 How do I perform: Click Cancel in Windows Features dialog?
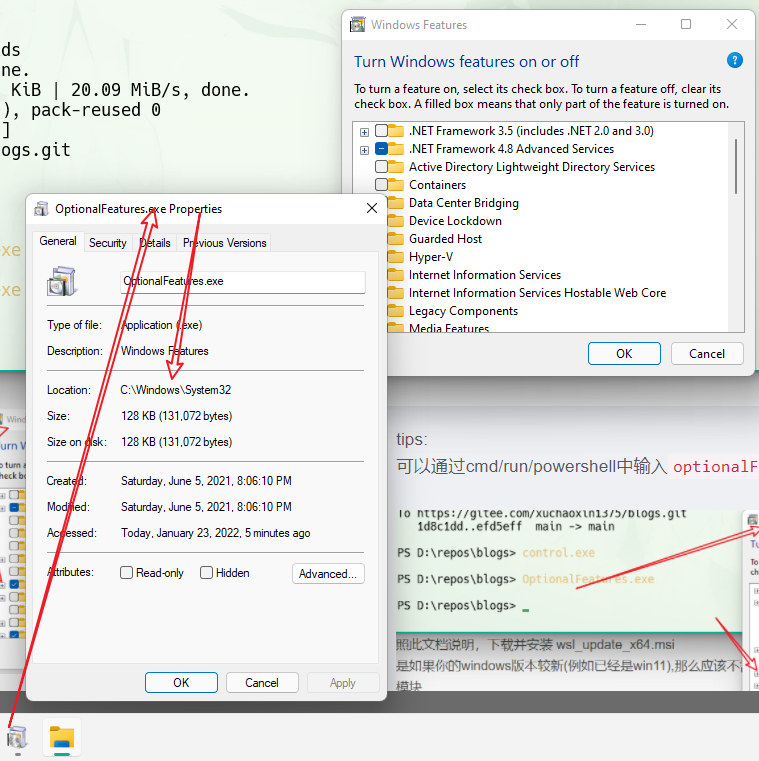(x=707, y=353)
